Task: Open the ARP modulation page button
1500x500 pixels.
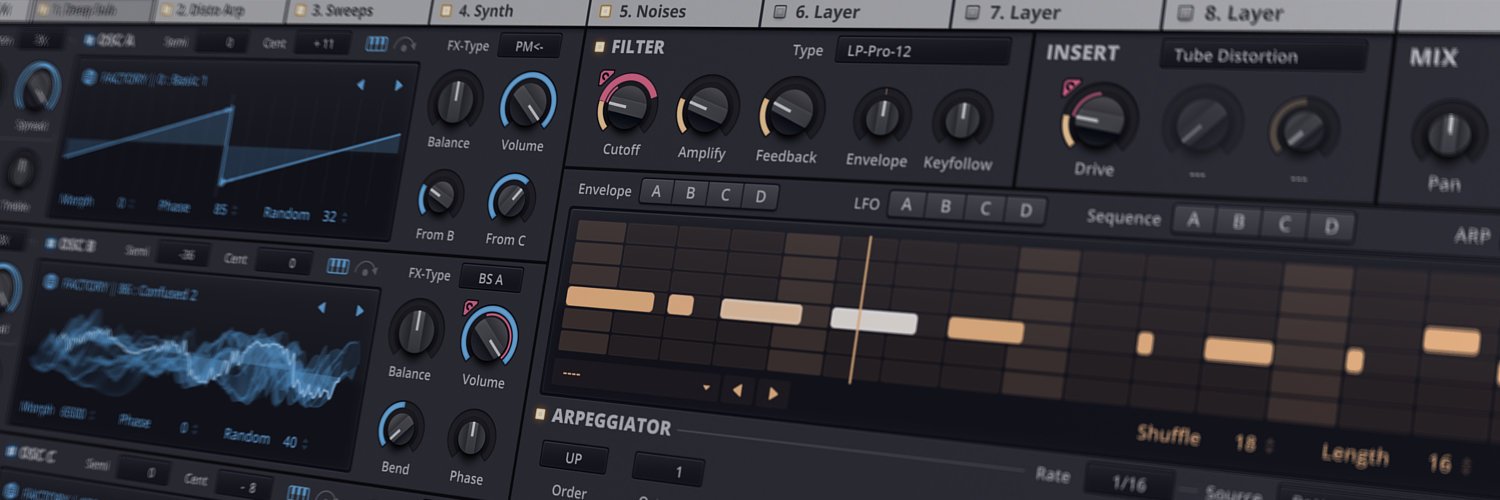Action: click(x=1472, y=236)
